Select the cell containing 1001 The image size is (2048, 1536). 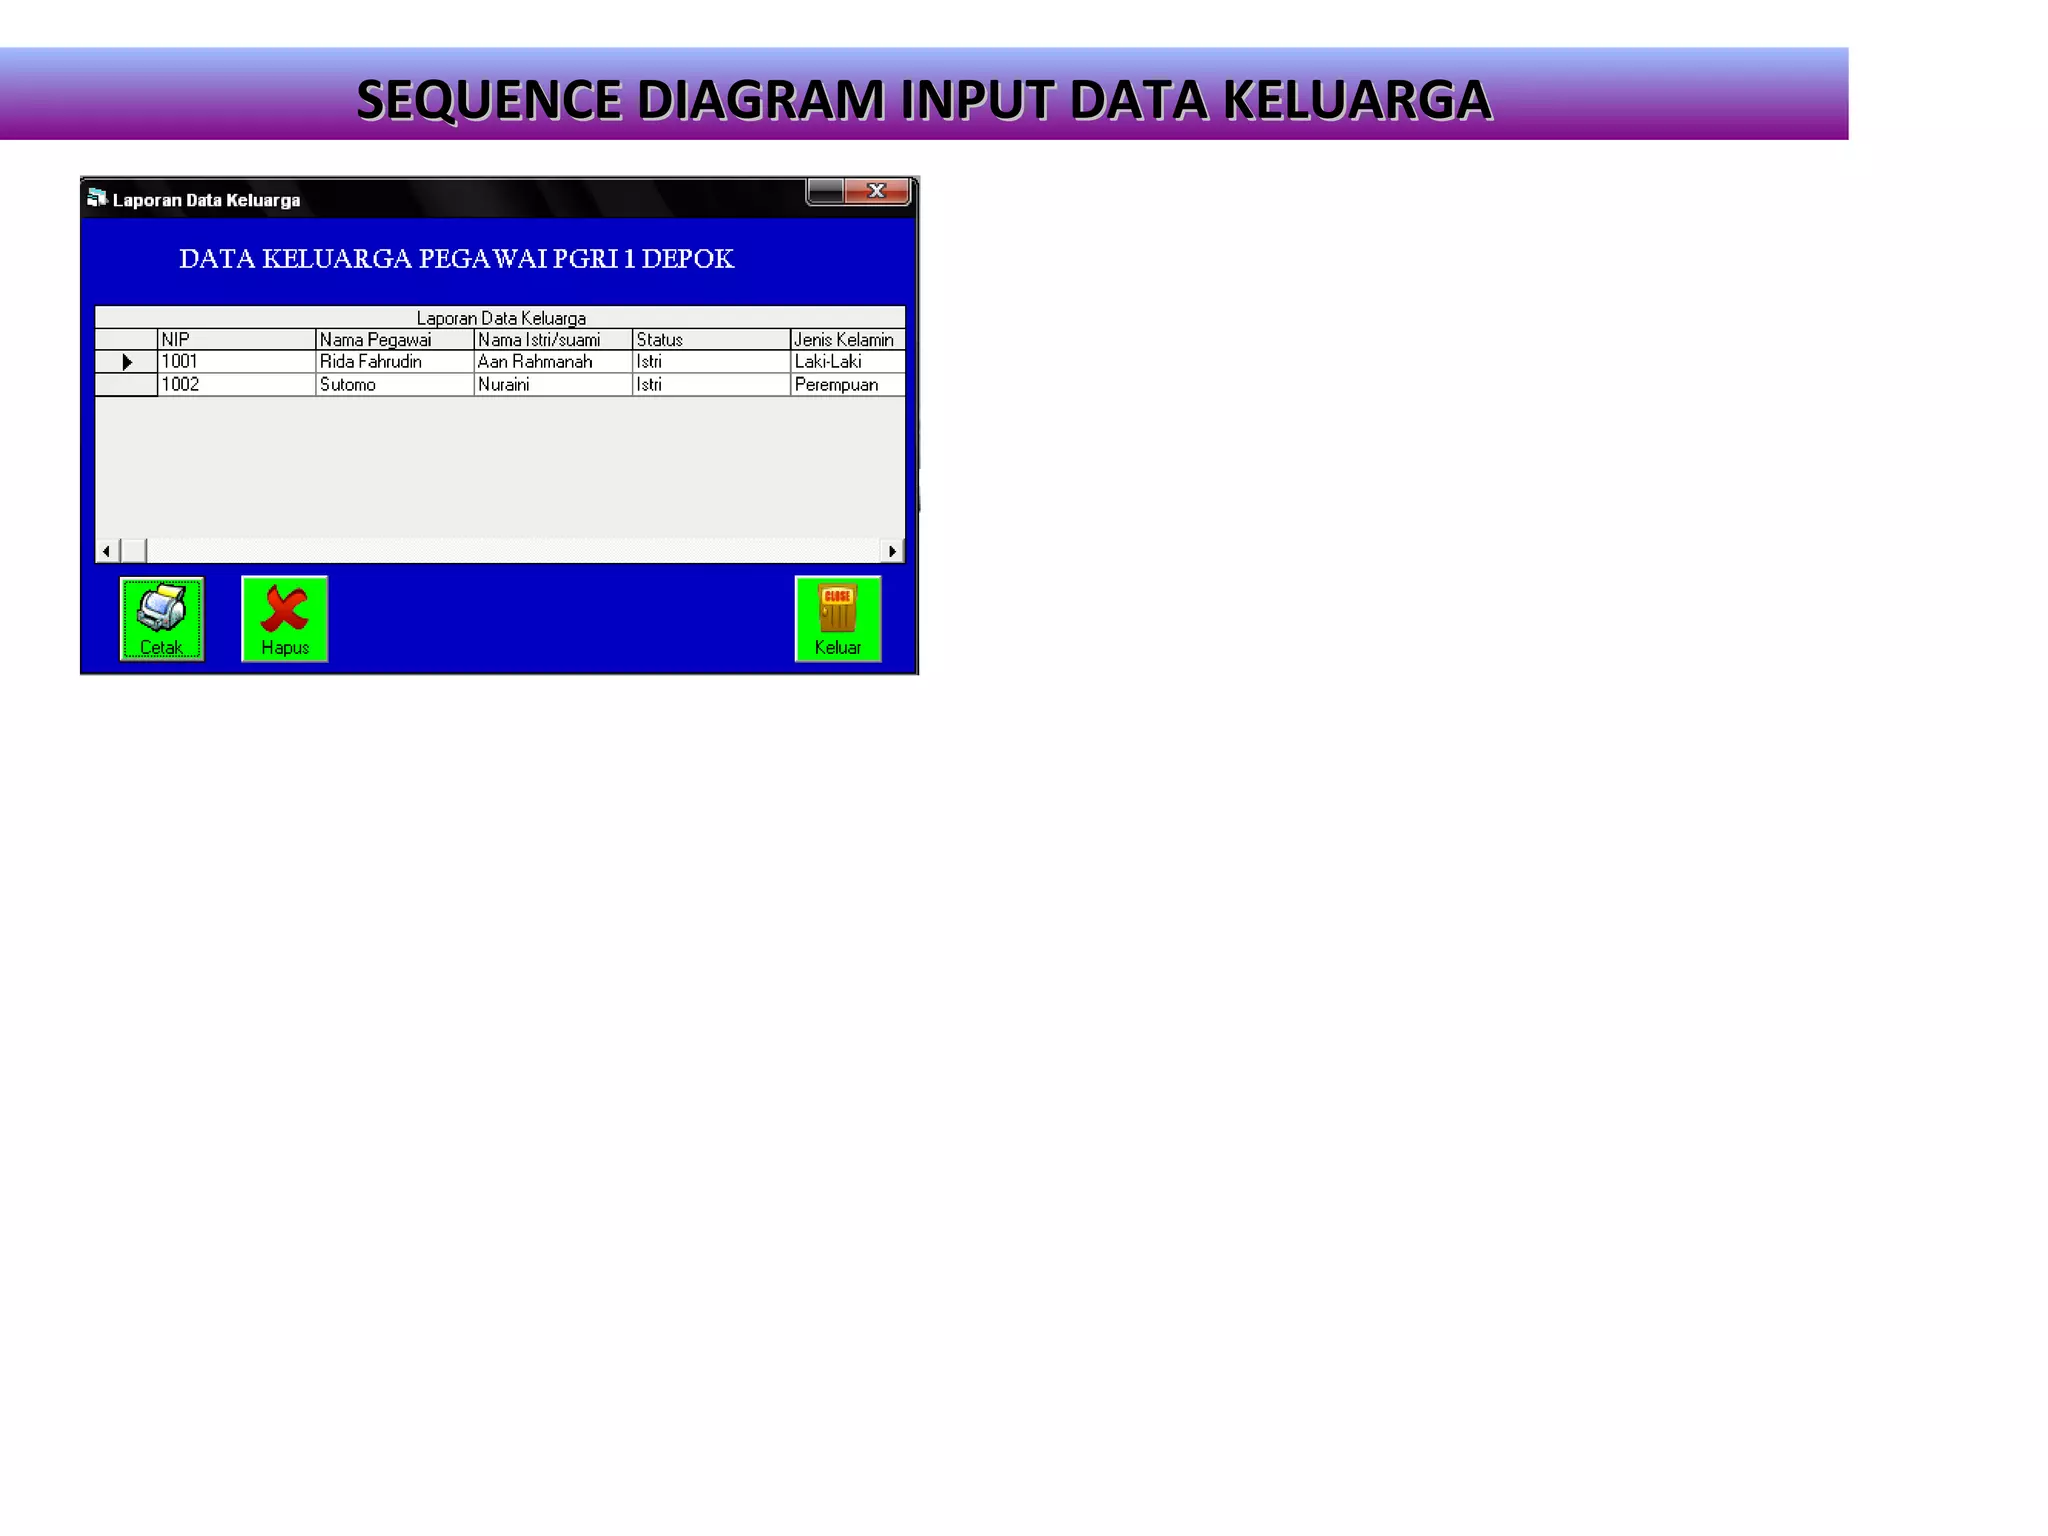point(236,362)
